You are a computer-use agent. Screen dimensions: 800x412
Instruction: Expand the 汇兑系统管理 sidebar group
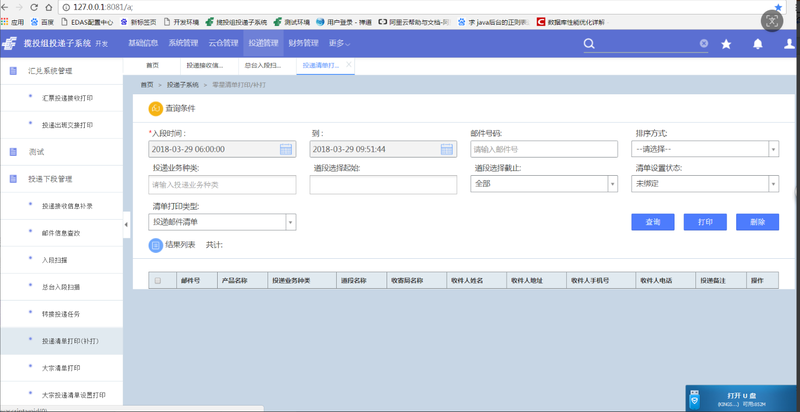pyautogui.click(x=61, y=71)
